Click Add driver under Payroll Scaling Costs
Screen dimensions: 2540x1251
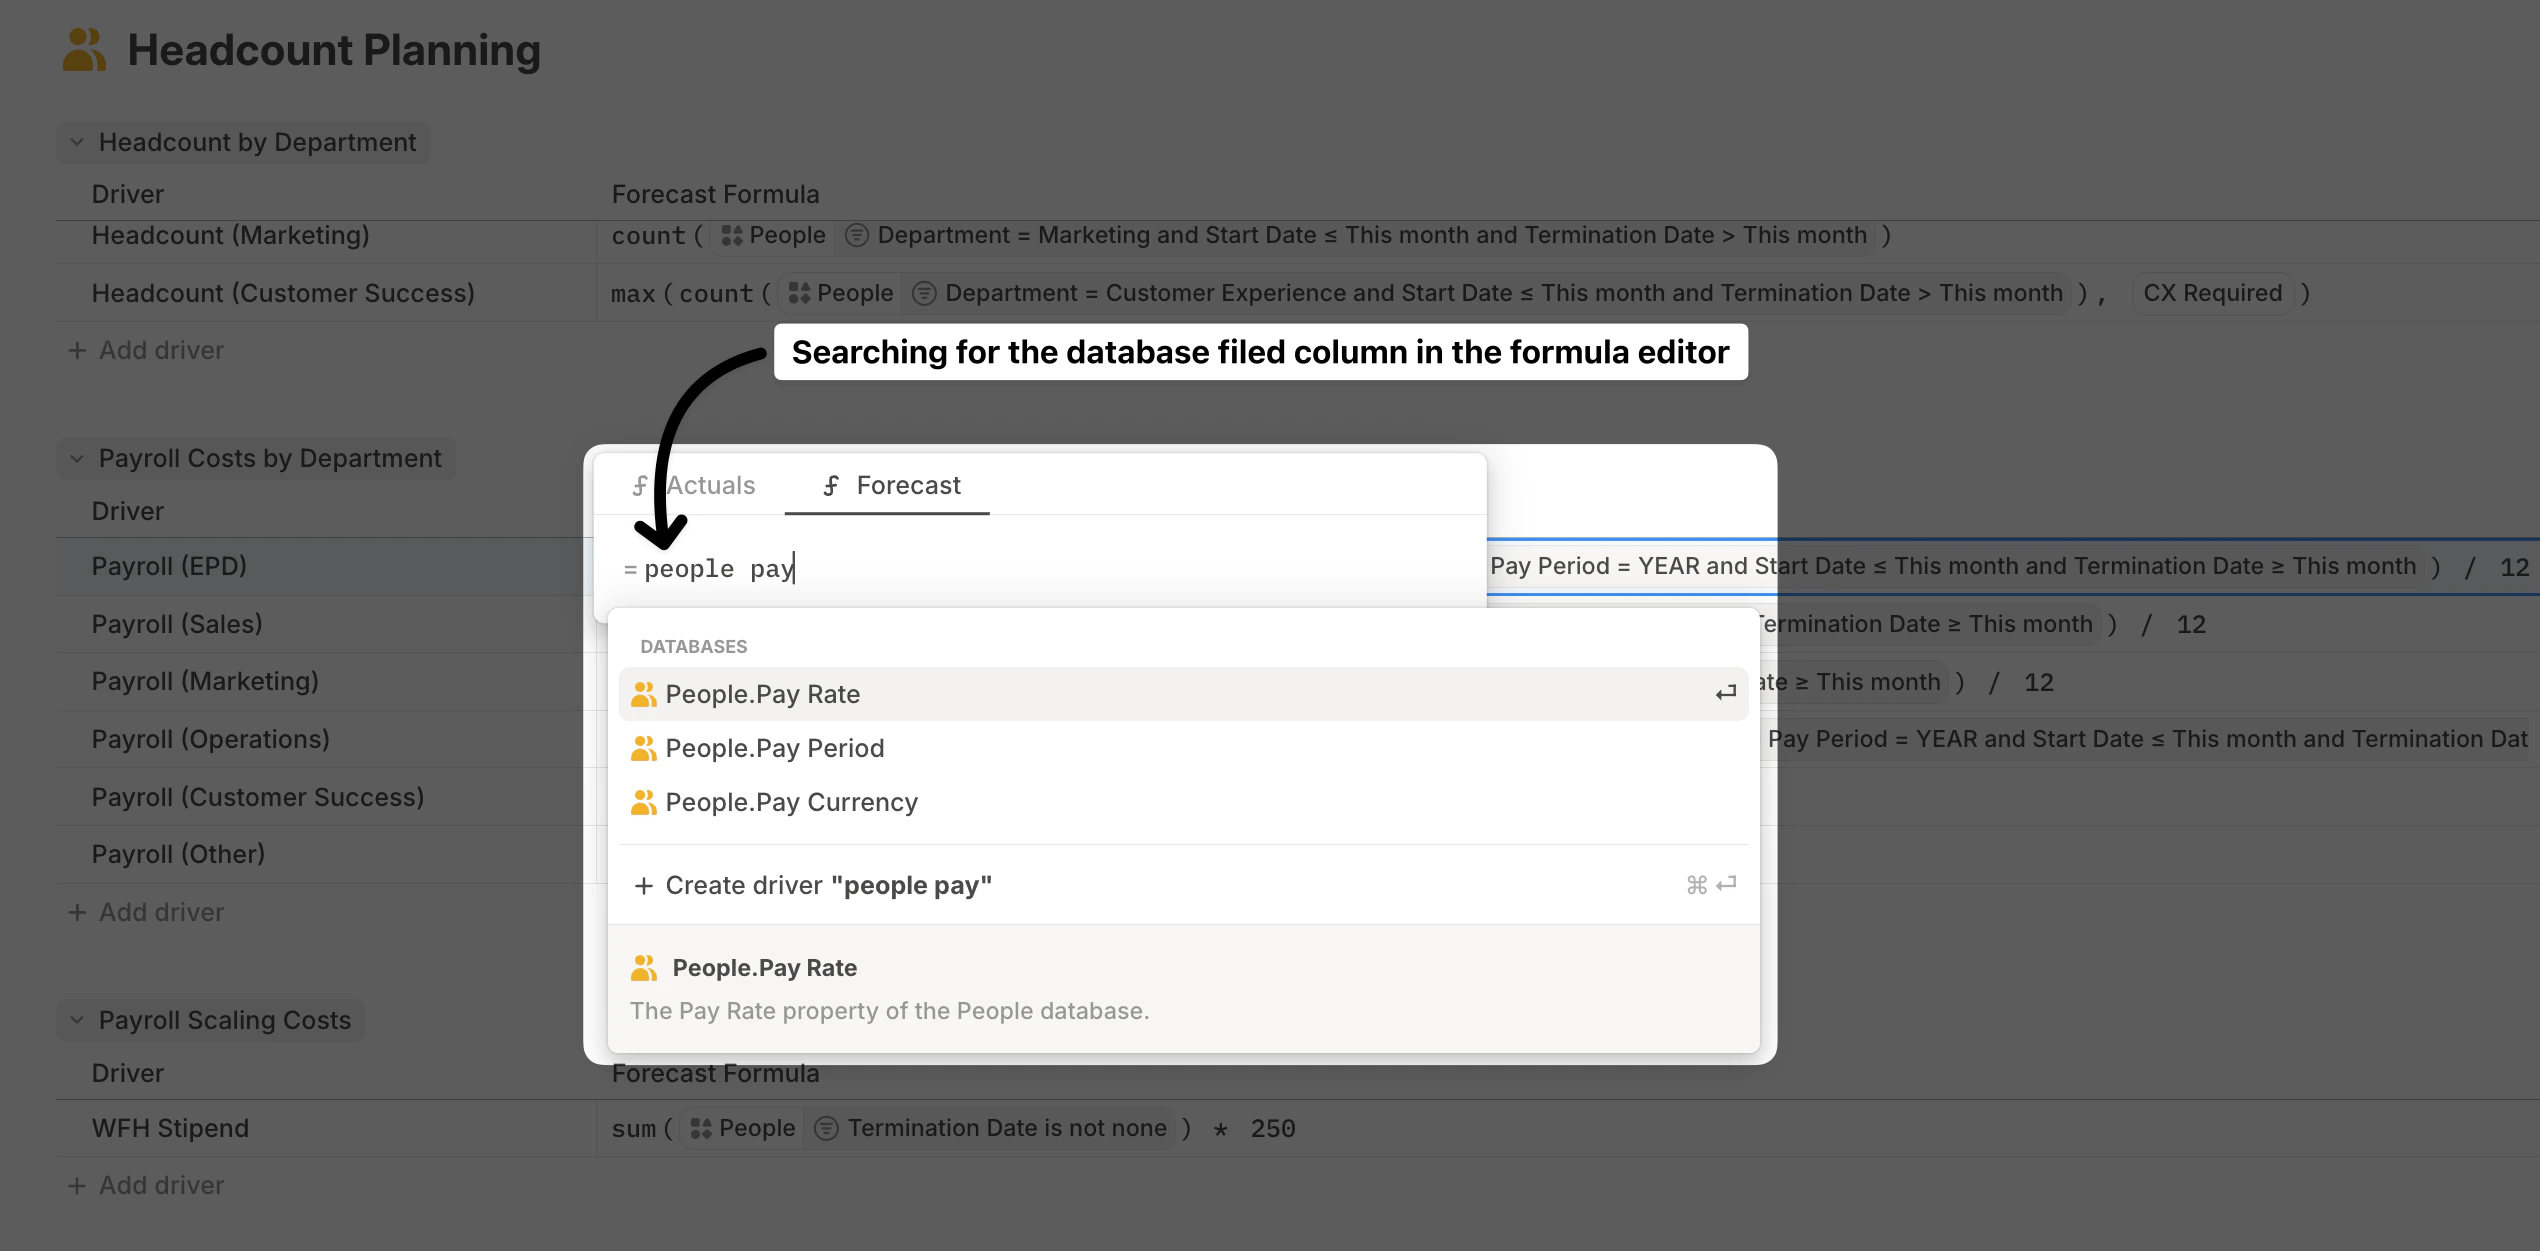pos(146,1184)
